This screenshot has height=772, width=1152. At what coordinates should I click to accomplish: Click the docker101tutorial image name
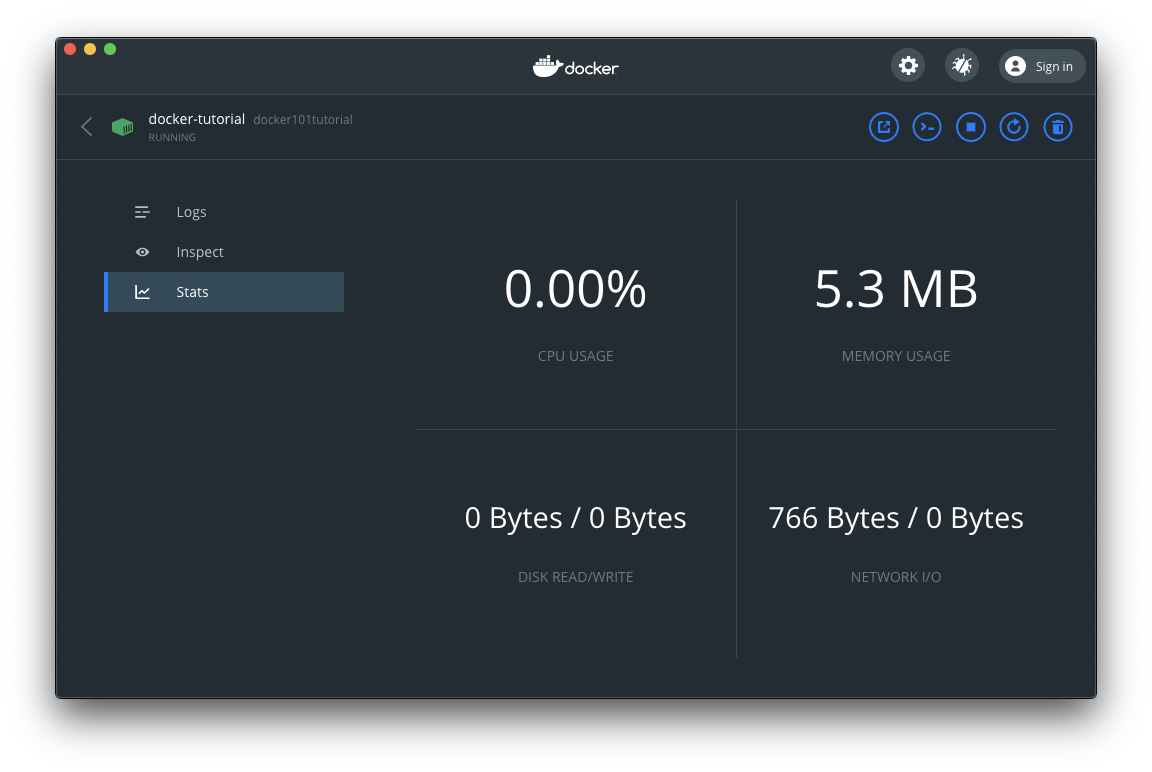[x=302, y=120]
